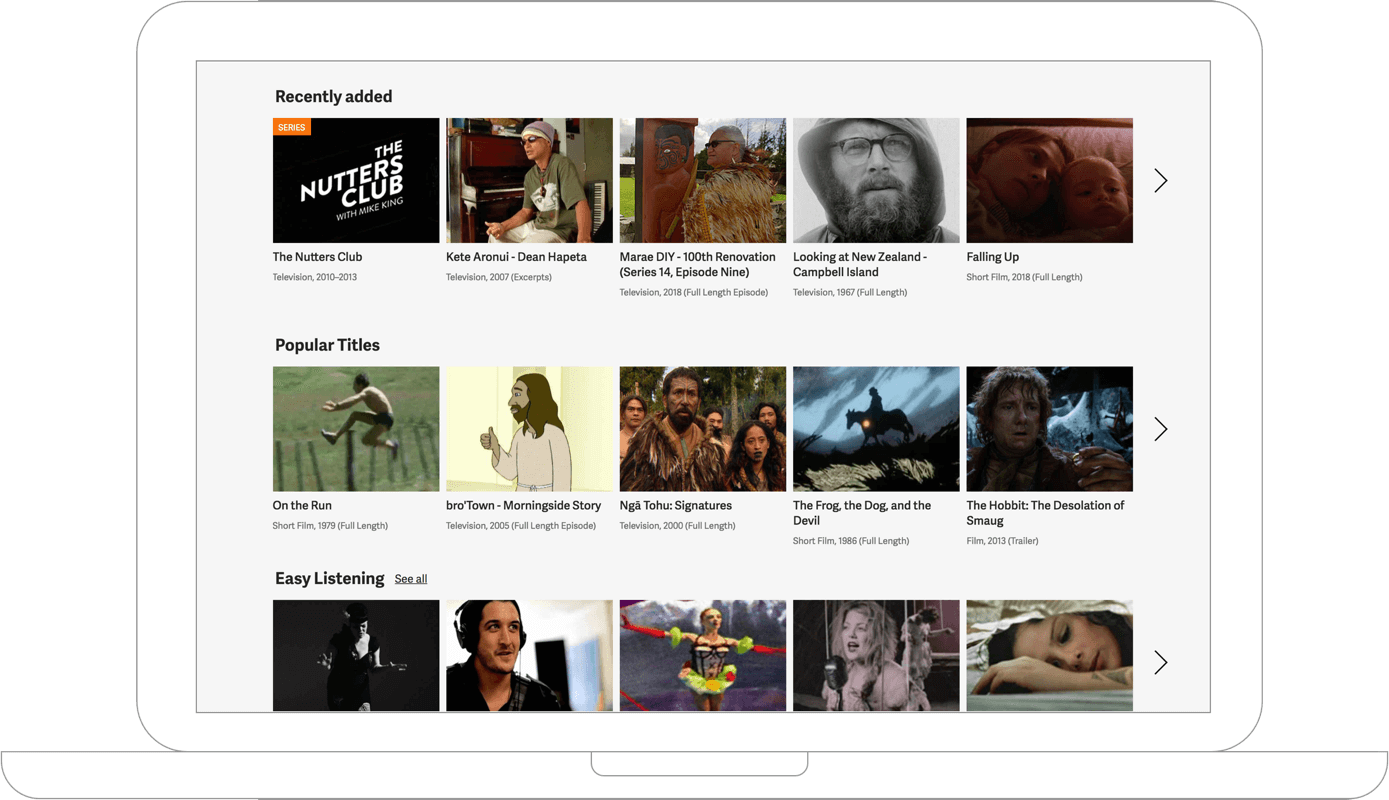
Task: Open the See all link for Easy Listening
Action: tap(411, 579)
